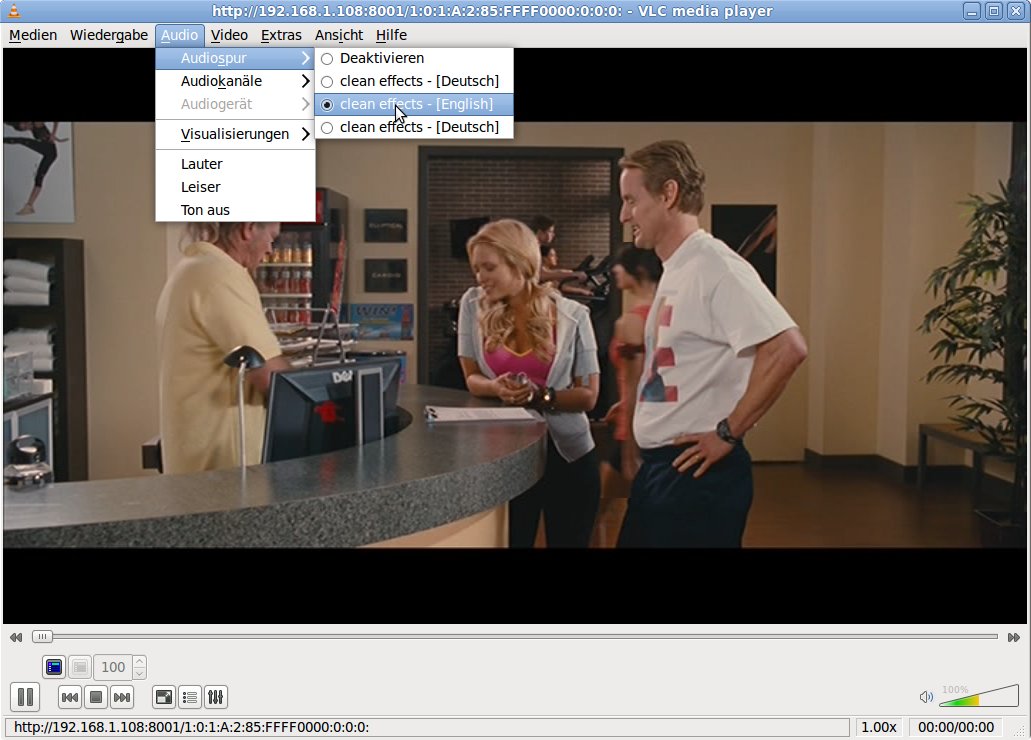The image size is (1031, 740).
Task: Choose Ton aus to mute
Action: (x=235, y=210)
